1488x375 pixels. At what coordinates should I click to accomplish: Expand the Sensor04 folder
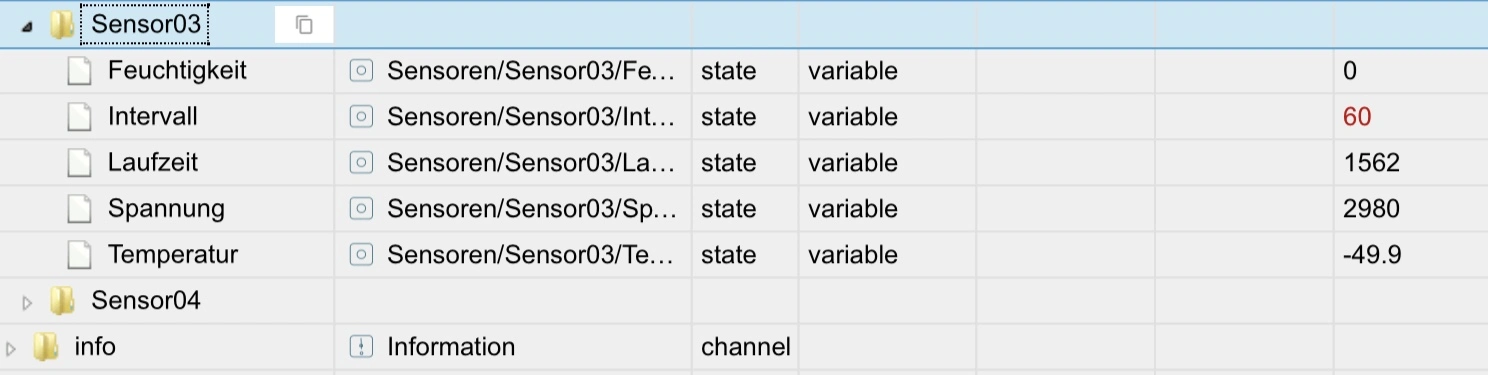[x=27, y=302]
